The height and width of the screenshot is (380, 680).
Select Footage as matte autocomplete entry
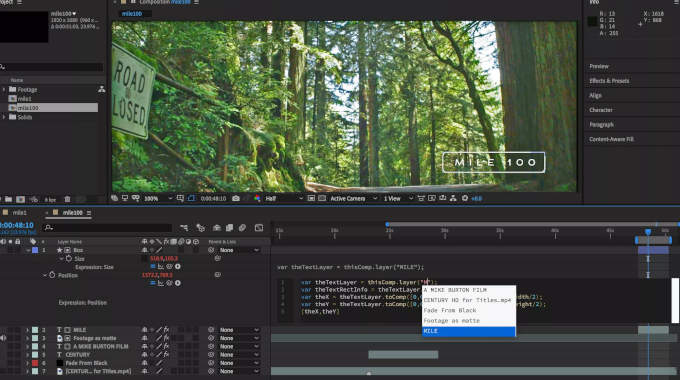point(469,321)
